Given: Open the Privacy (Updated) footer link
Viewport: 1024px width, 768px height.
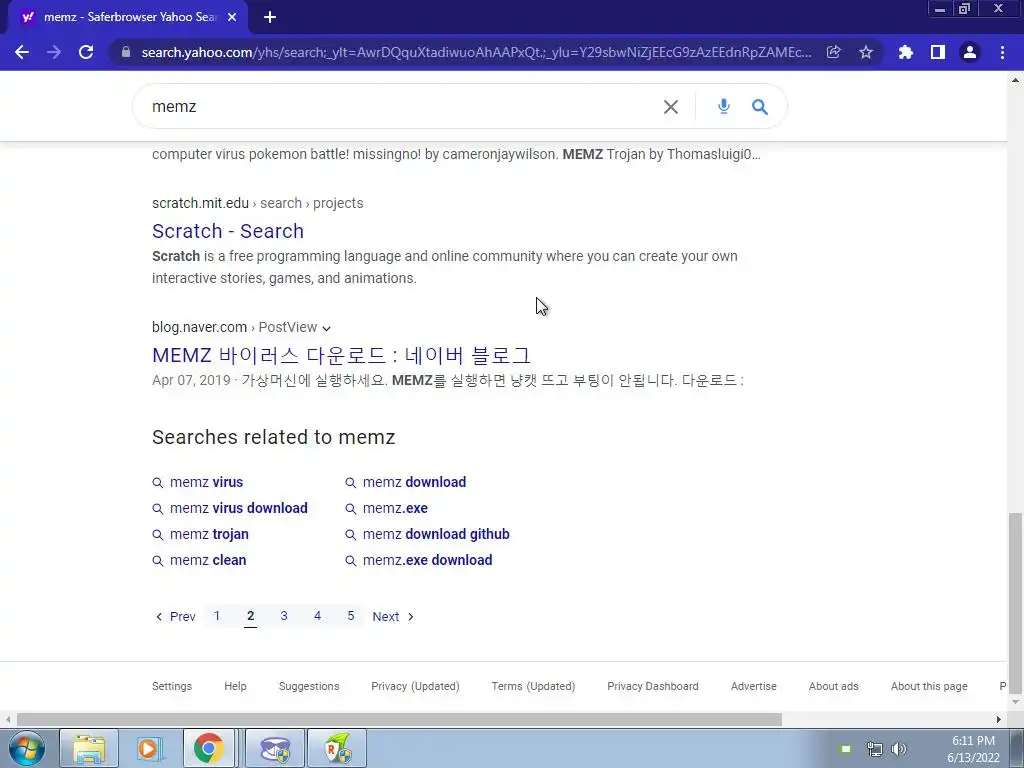Looking at the screenshot, I should (x=415, y=686).
